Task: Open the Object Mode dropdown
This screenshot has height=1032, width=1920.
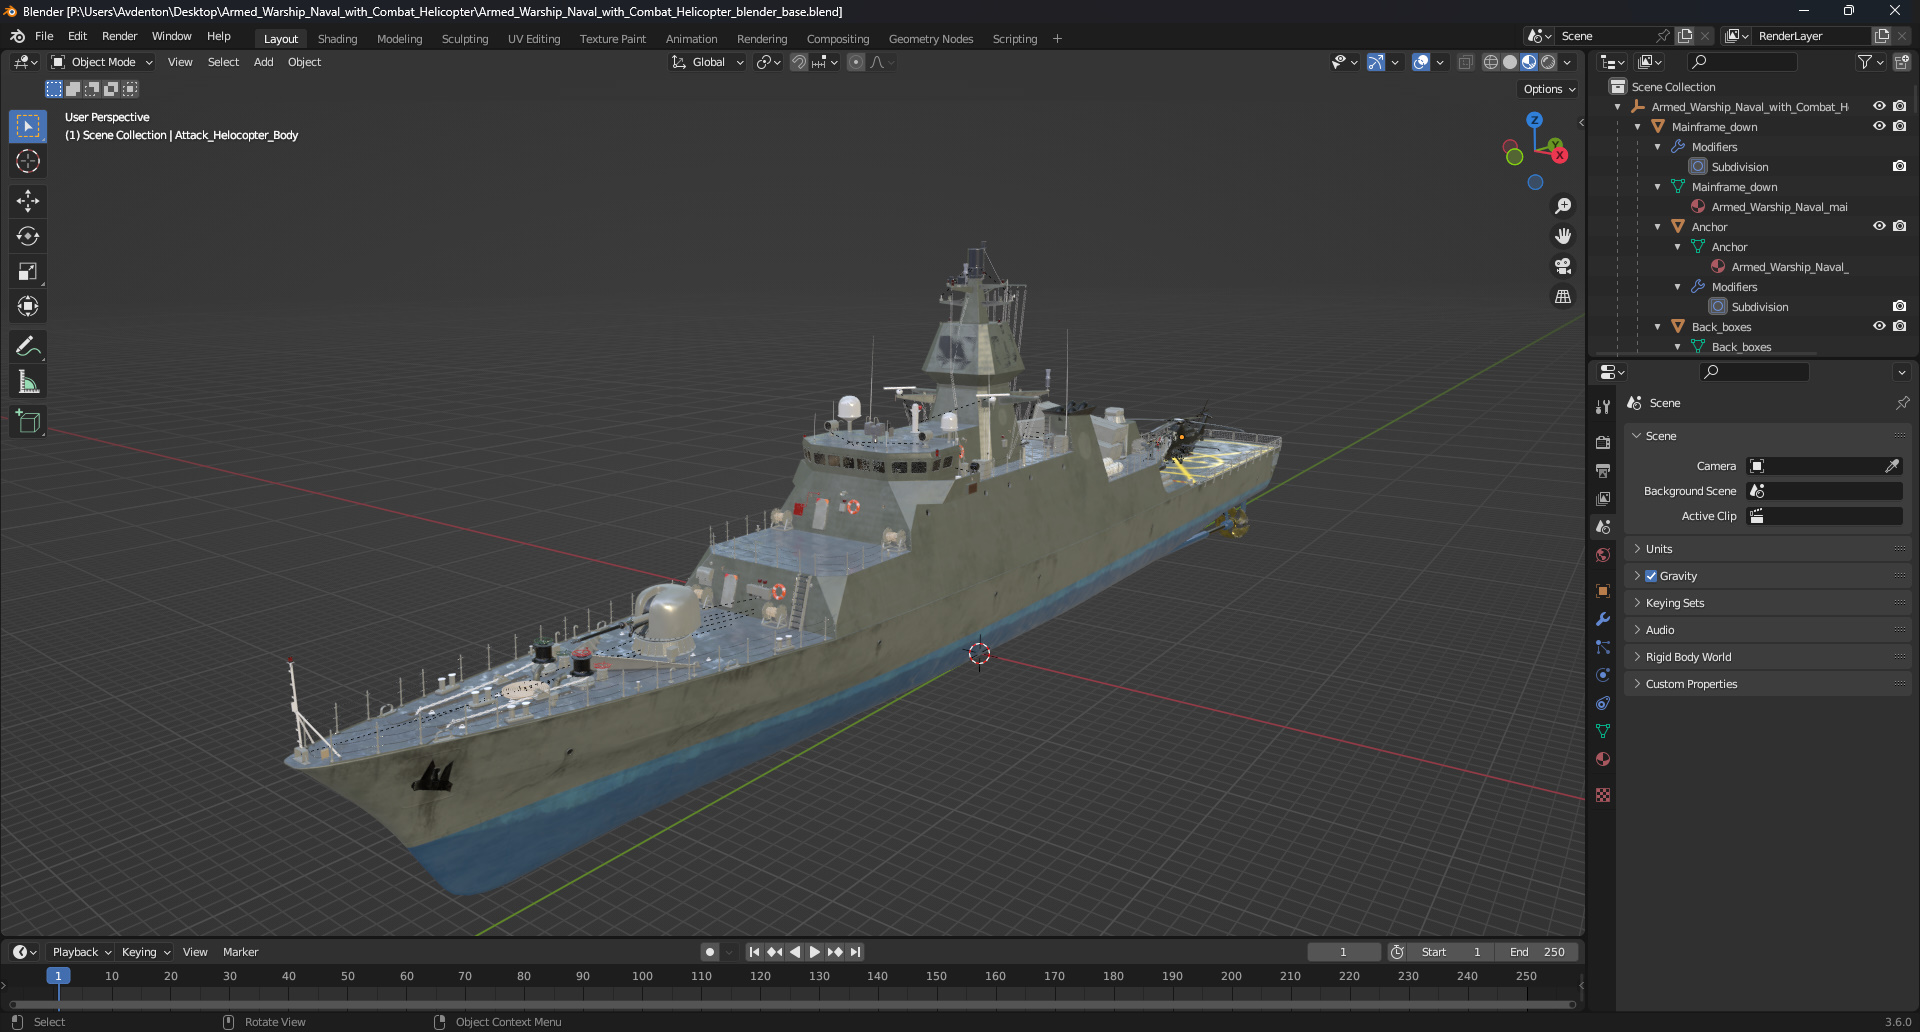Action: point(102,62)
